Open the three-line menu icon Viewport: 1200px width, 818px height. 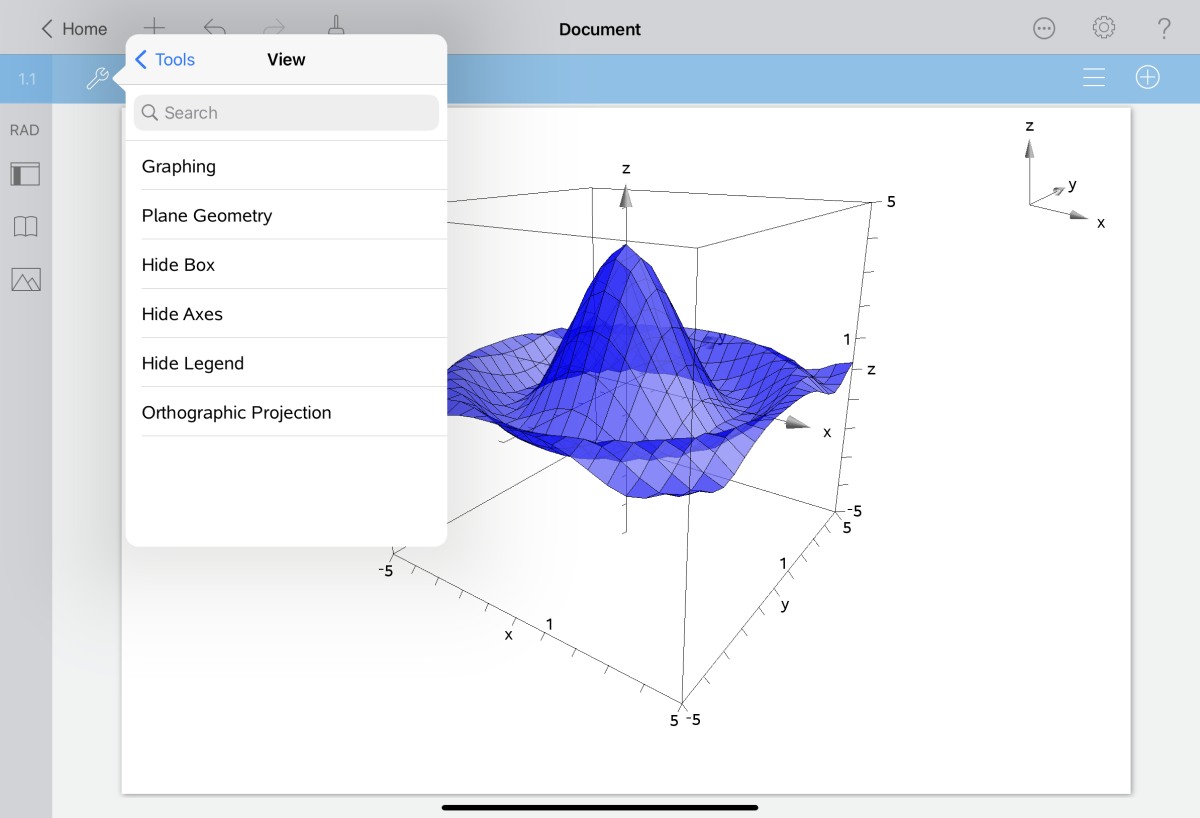coord(1094,78)
